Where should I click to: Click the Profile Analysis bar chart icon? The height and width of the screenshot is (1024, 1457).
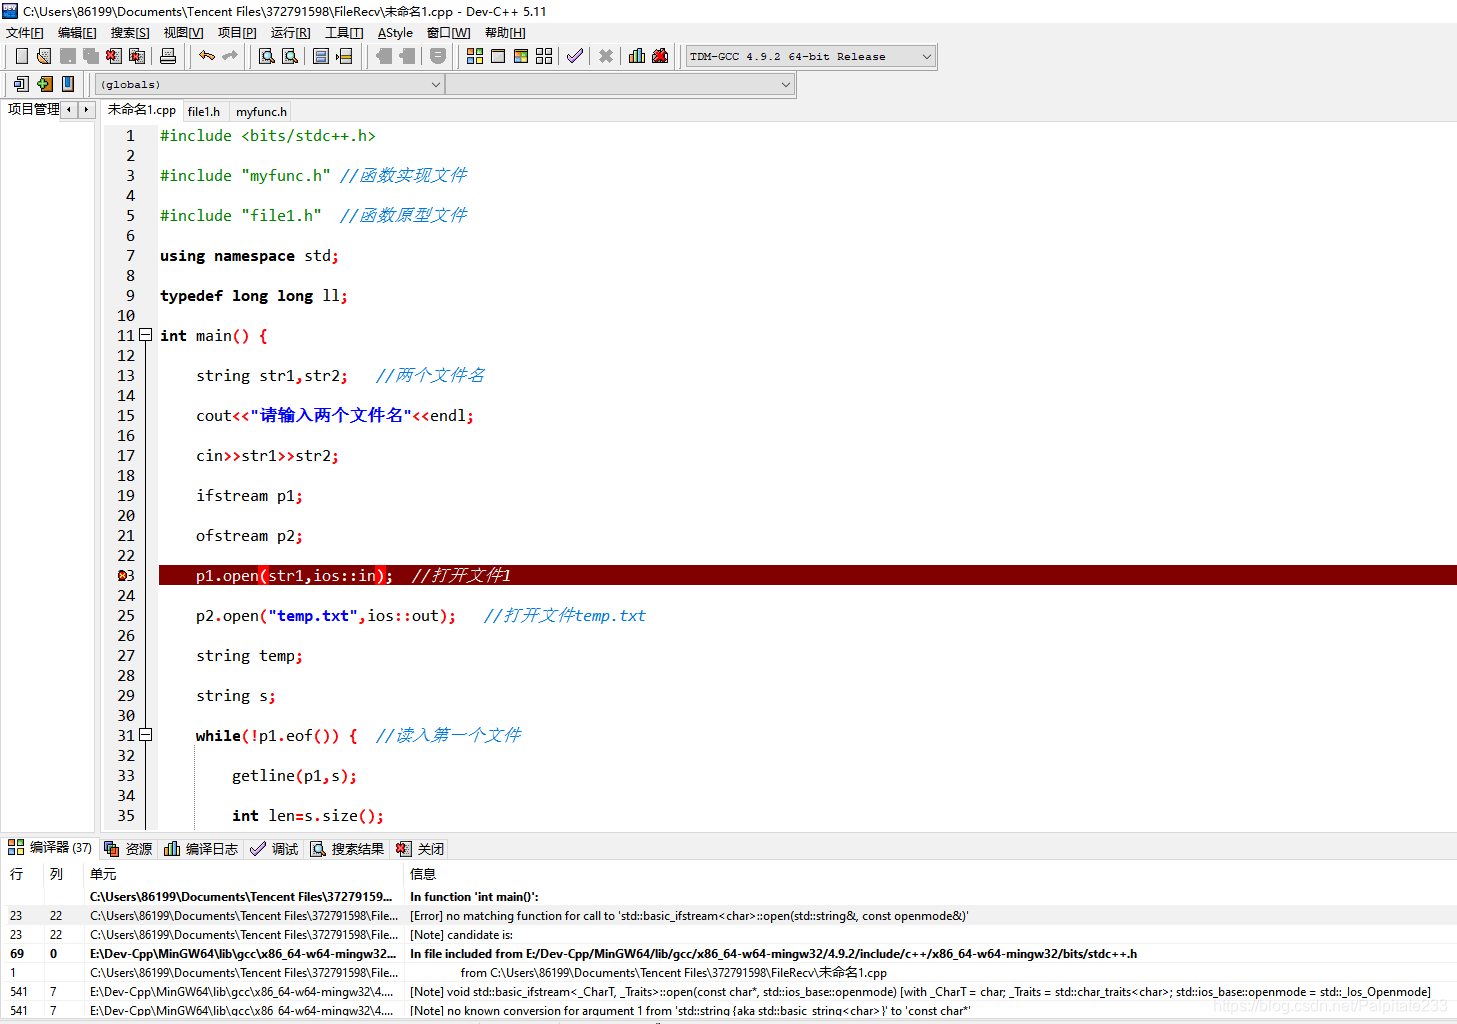tap(637, 56)
